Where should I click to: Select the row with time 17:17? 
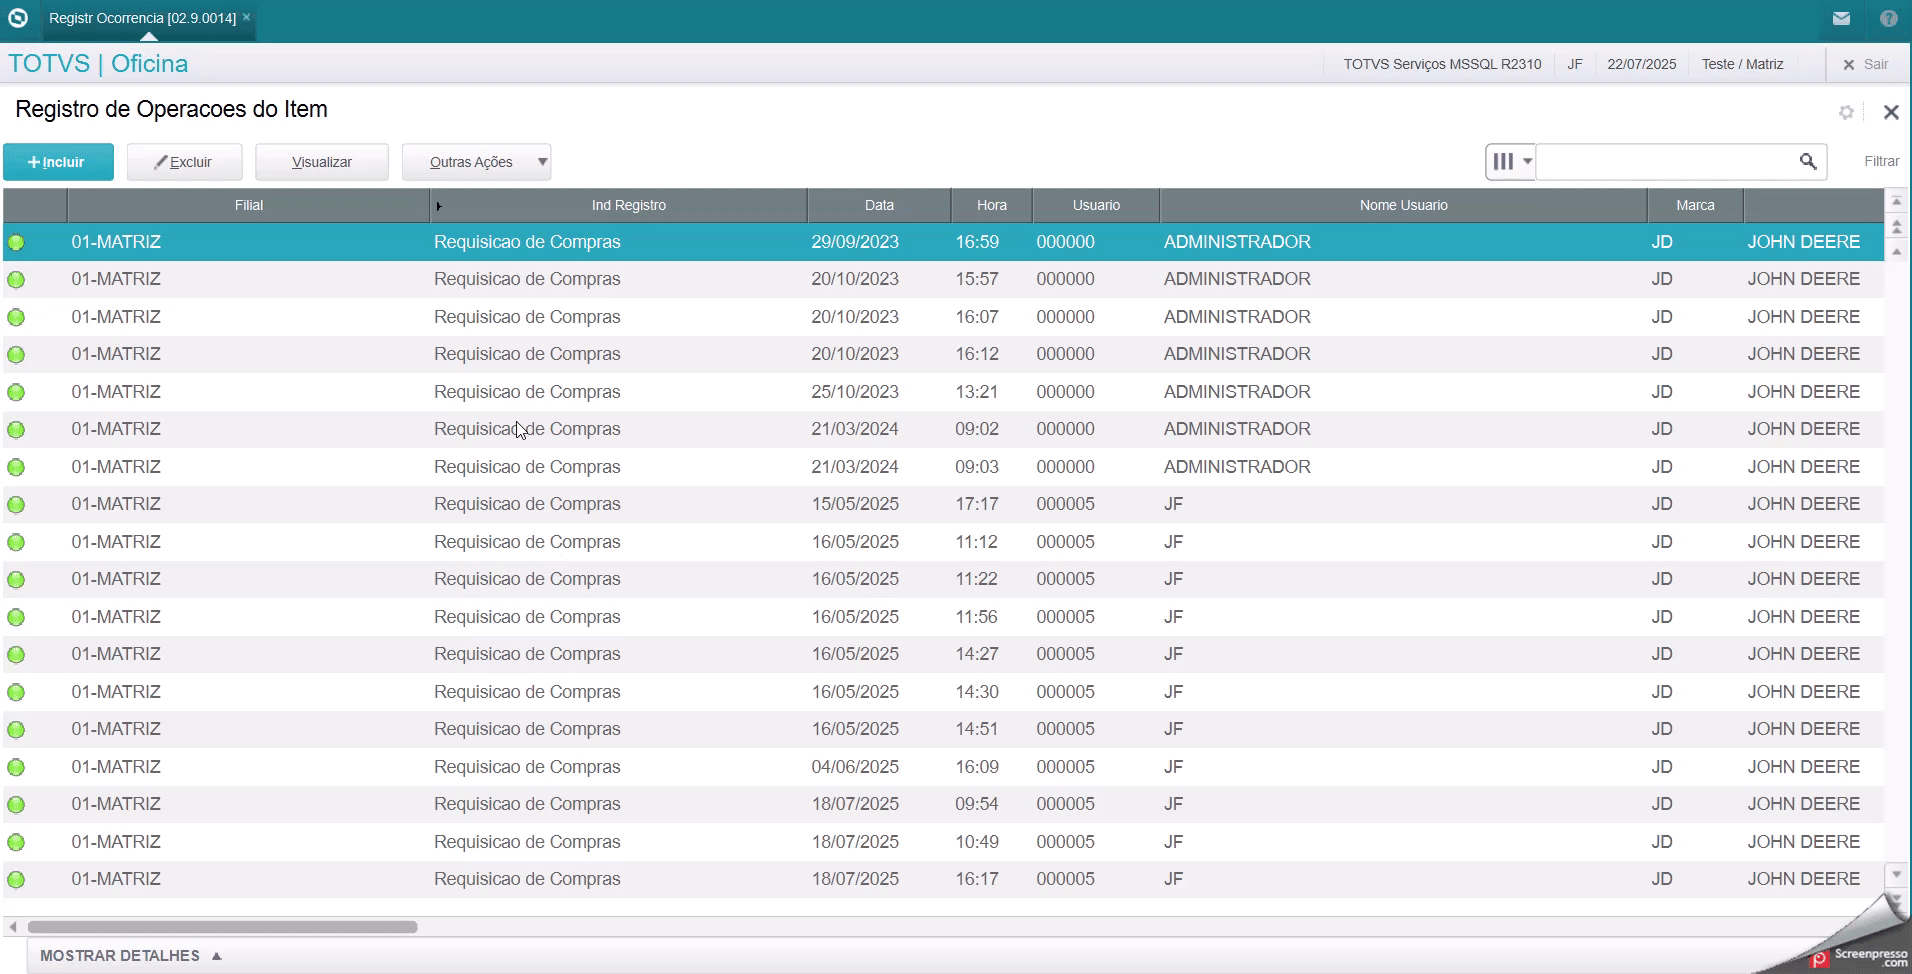point(943,504)
